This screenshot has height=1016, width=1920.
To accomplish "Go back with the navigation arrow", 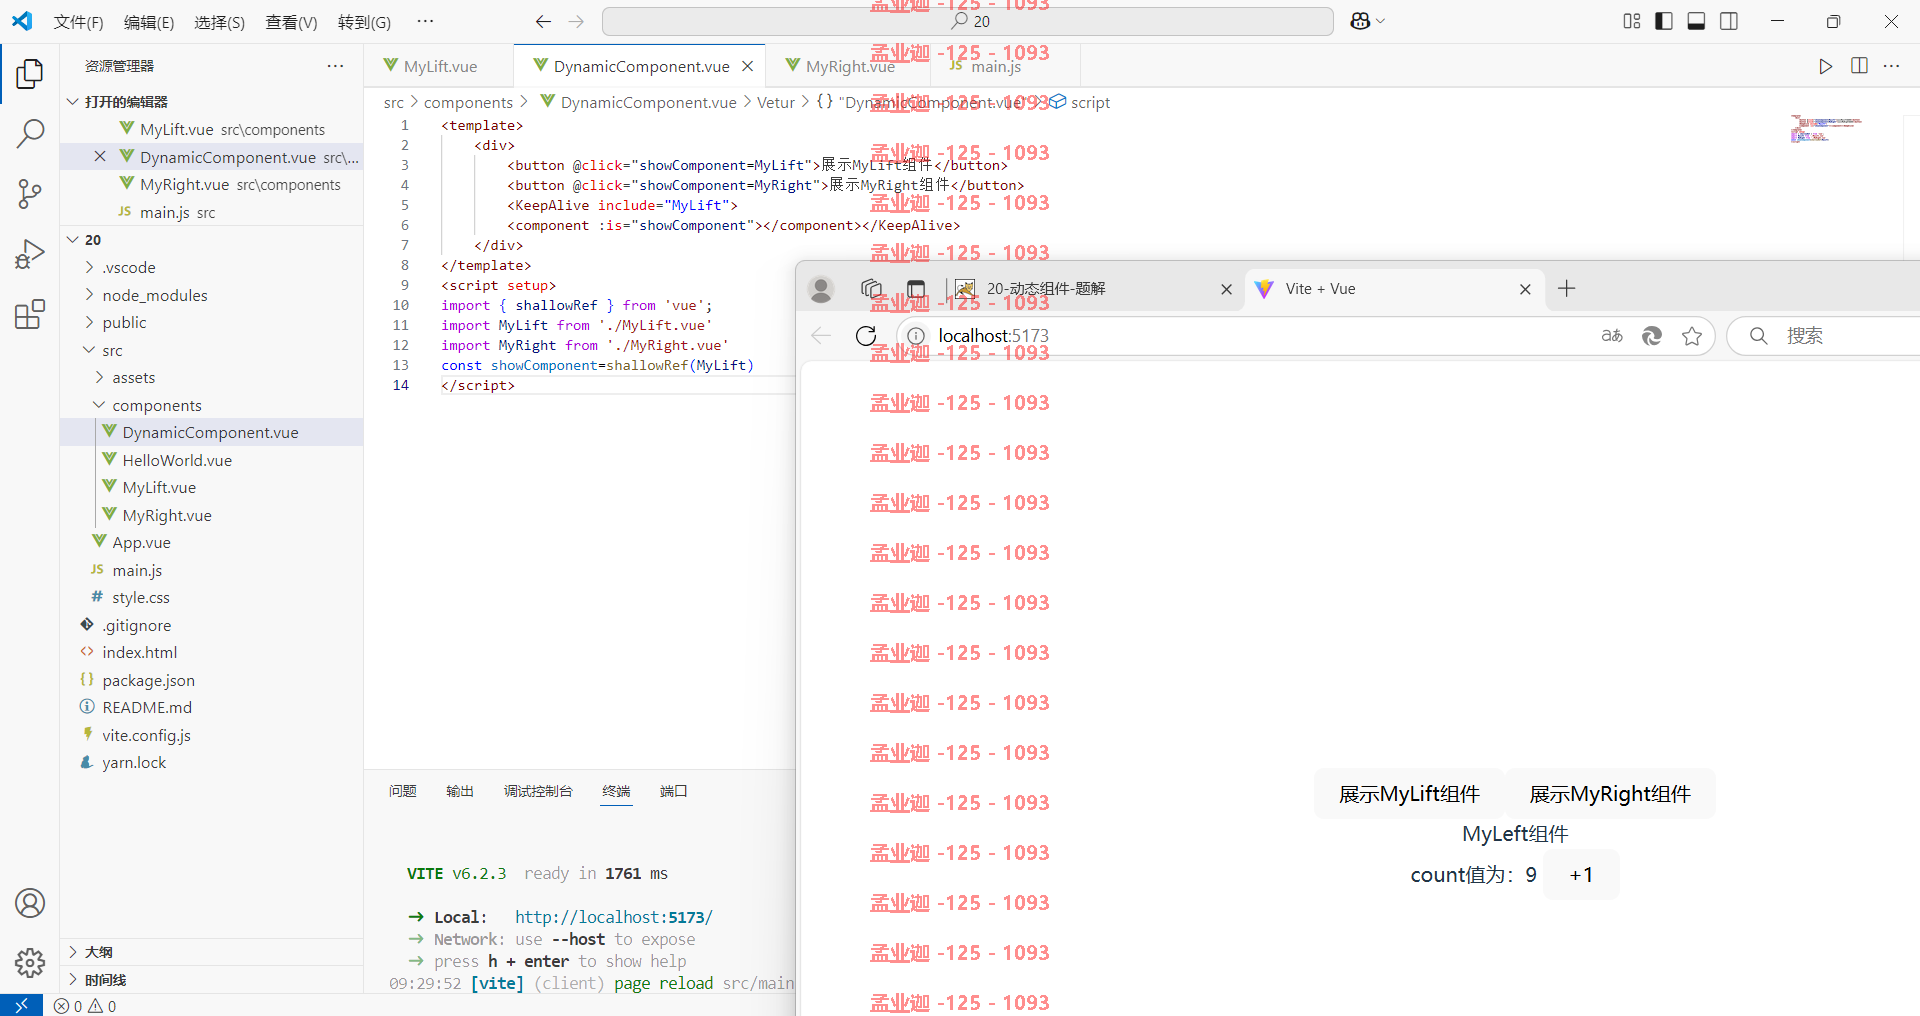I will (543, 21).
